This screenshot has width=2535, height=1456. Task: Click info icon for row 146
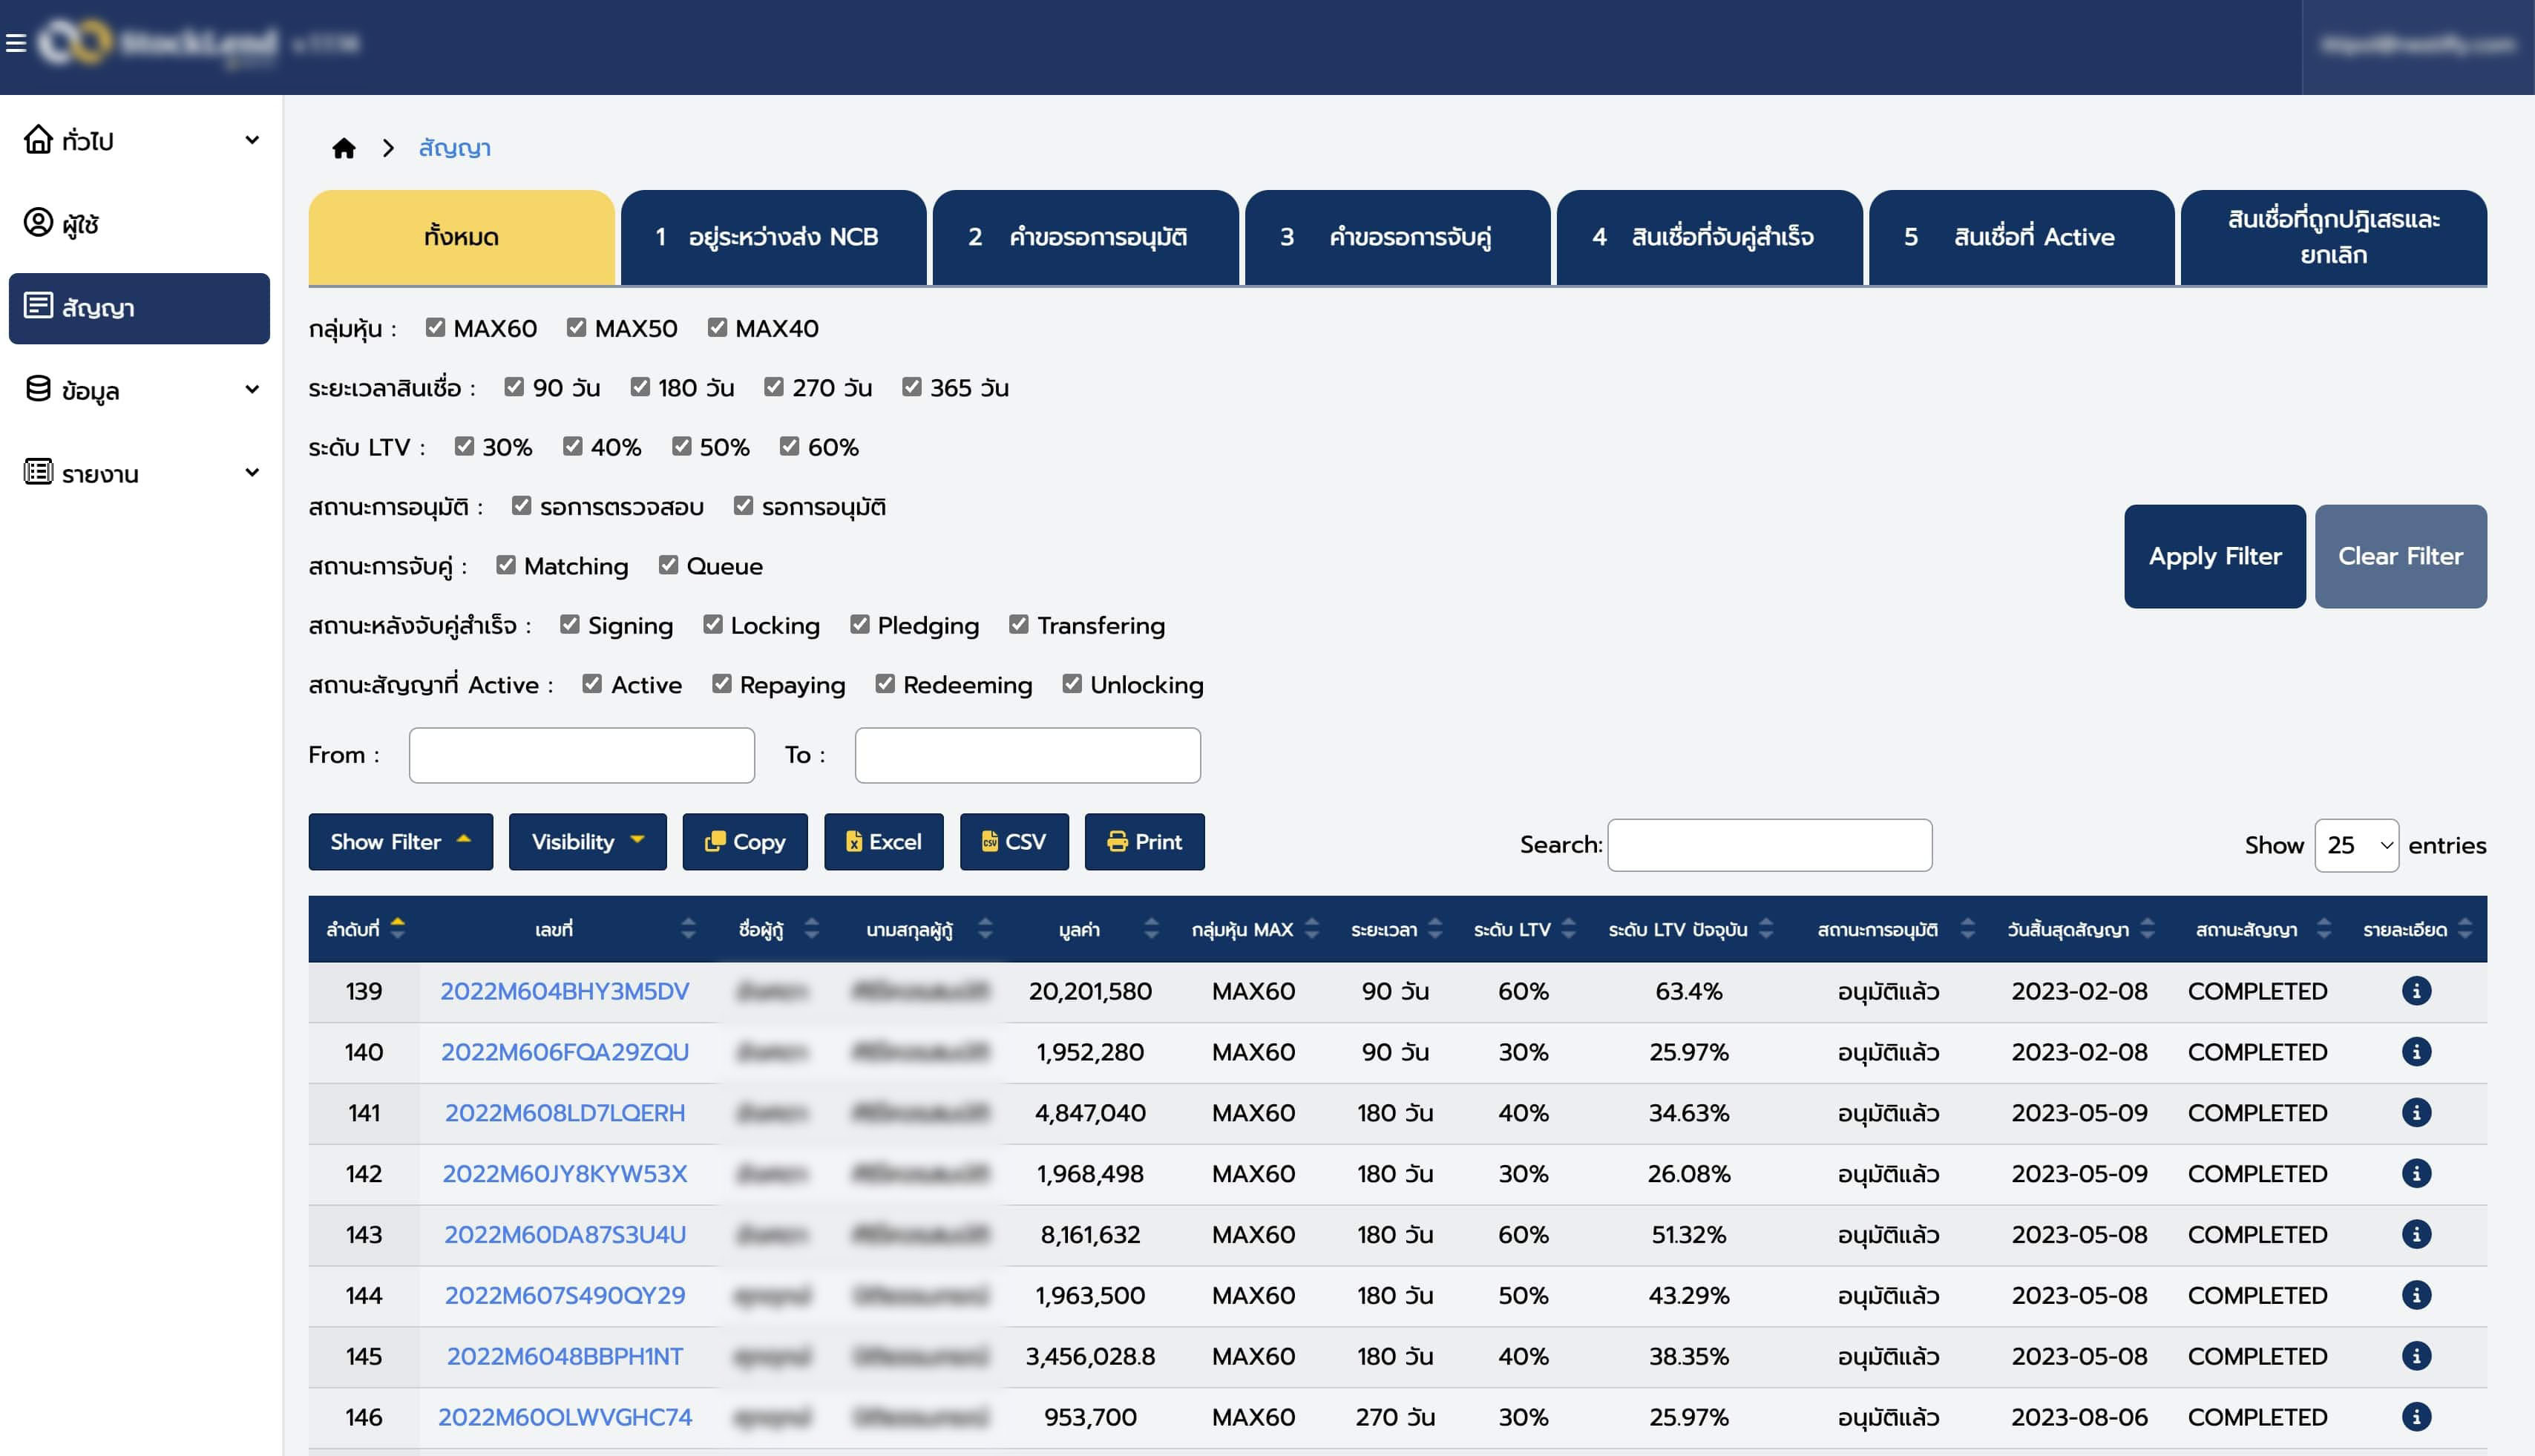pos(2416,1417)
